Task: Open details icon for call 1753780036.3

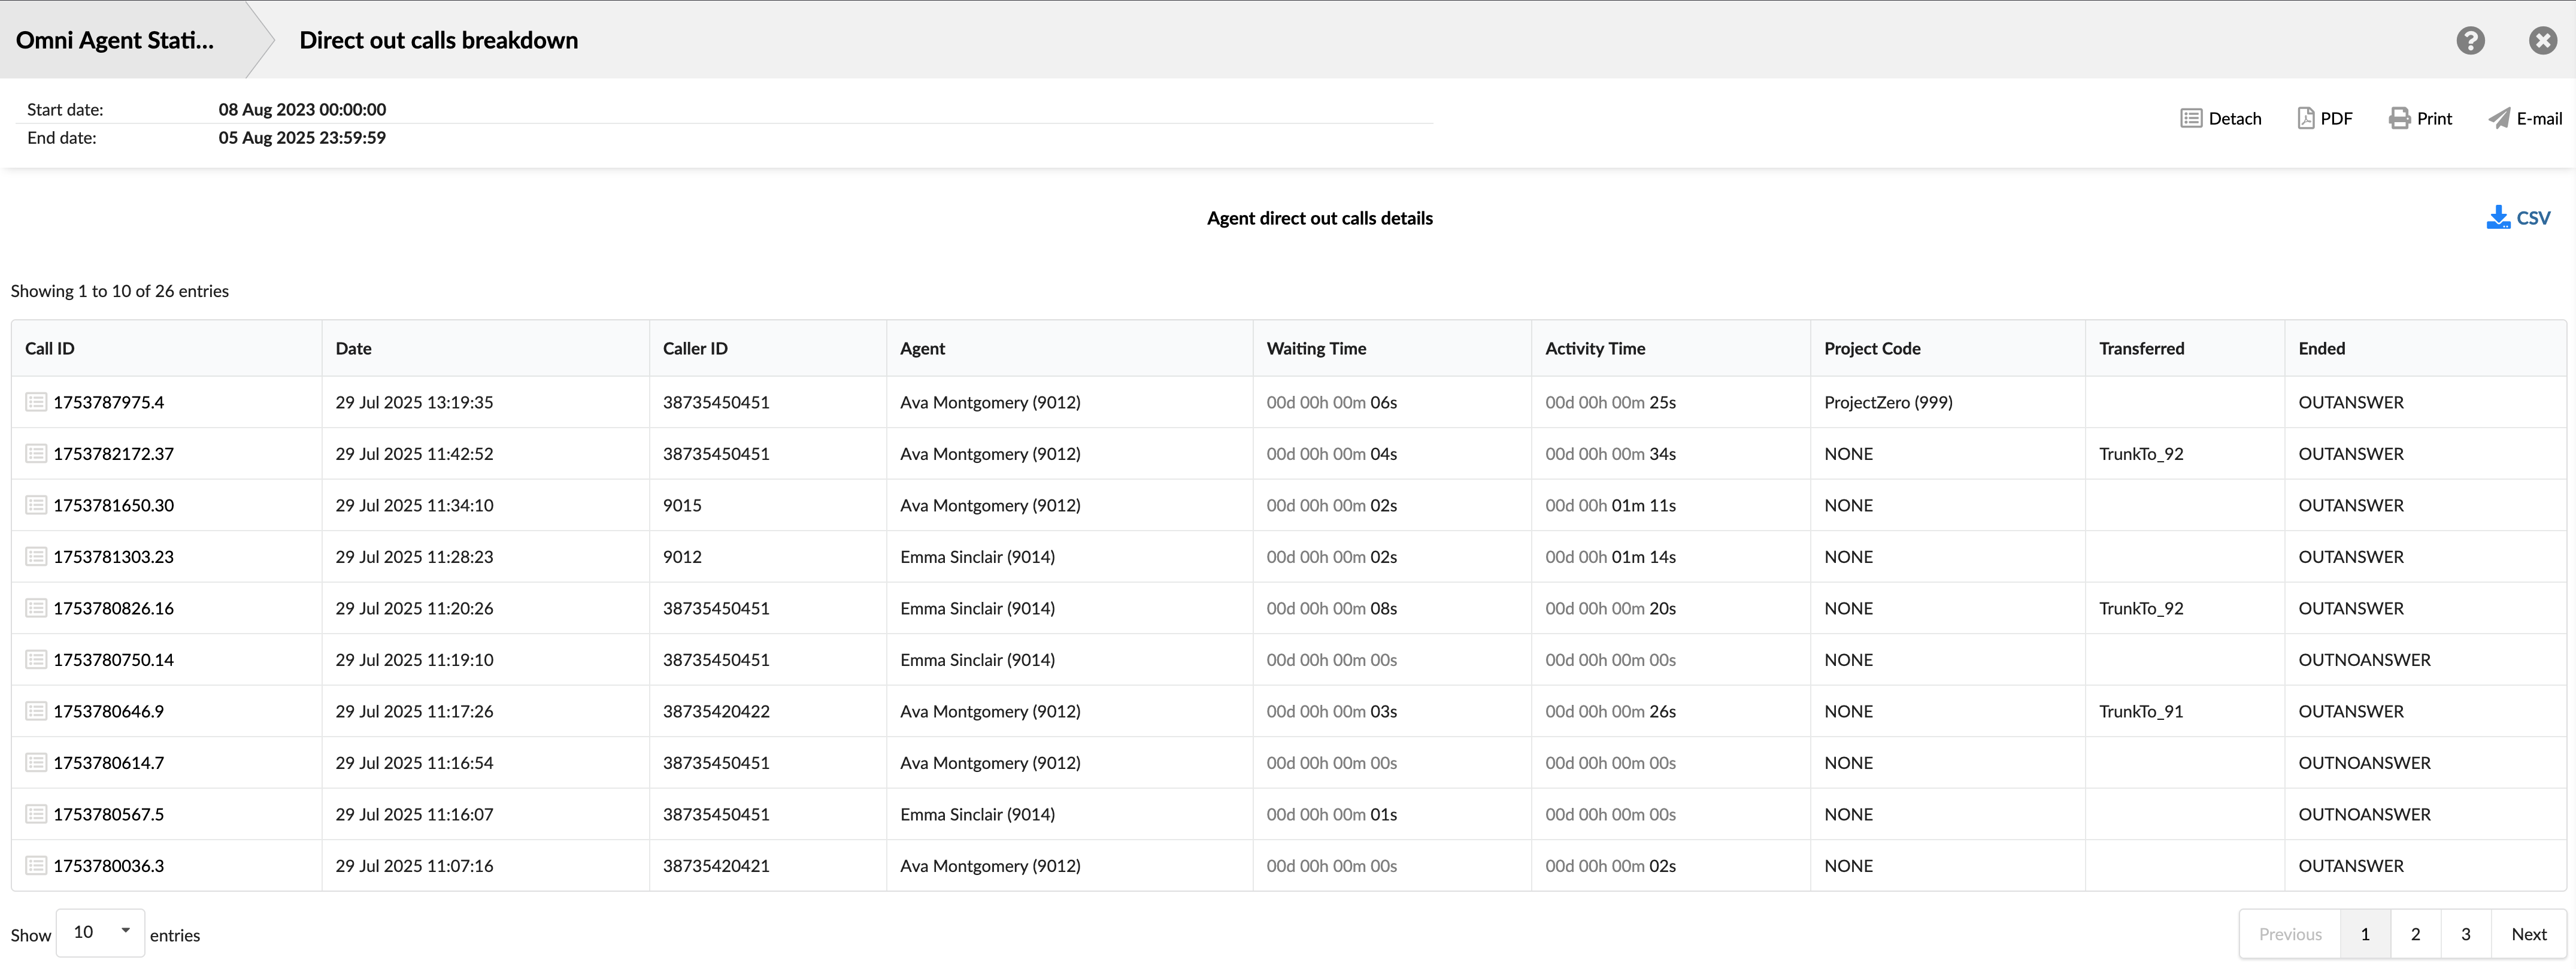Action: click(x=36, y=865)
